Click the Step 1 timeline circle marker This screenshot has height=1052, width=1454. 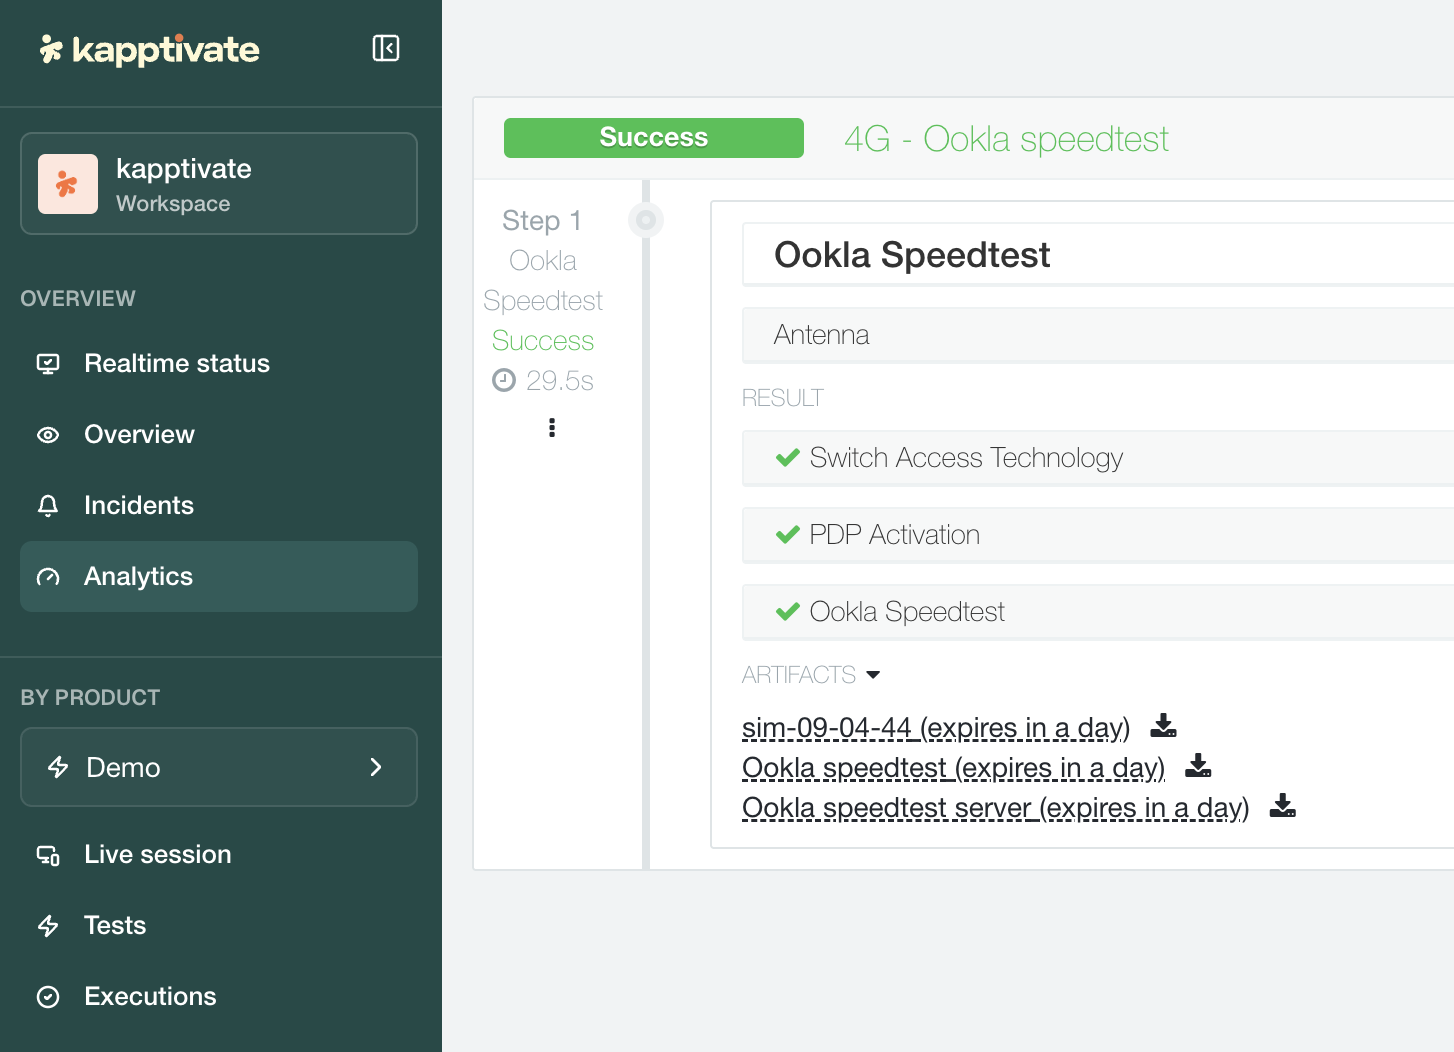point(646,219)
